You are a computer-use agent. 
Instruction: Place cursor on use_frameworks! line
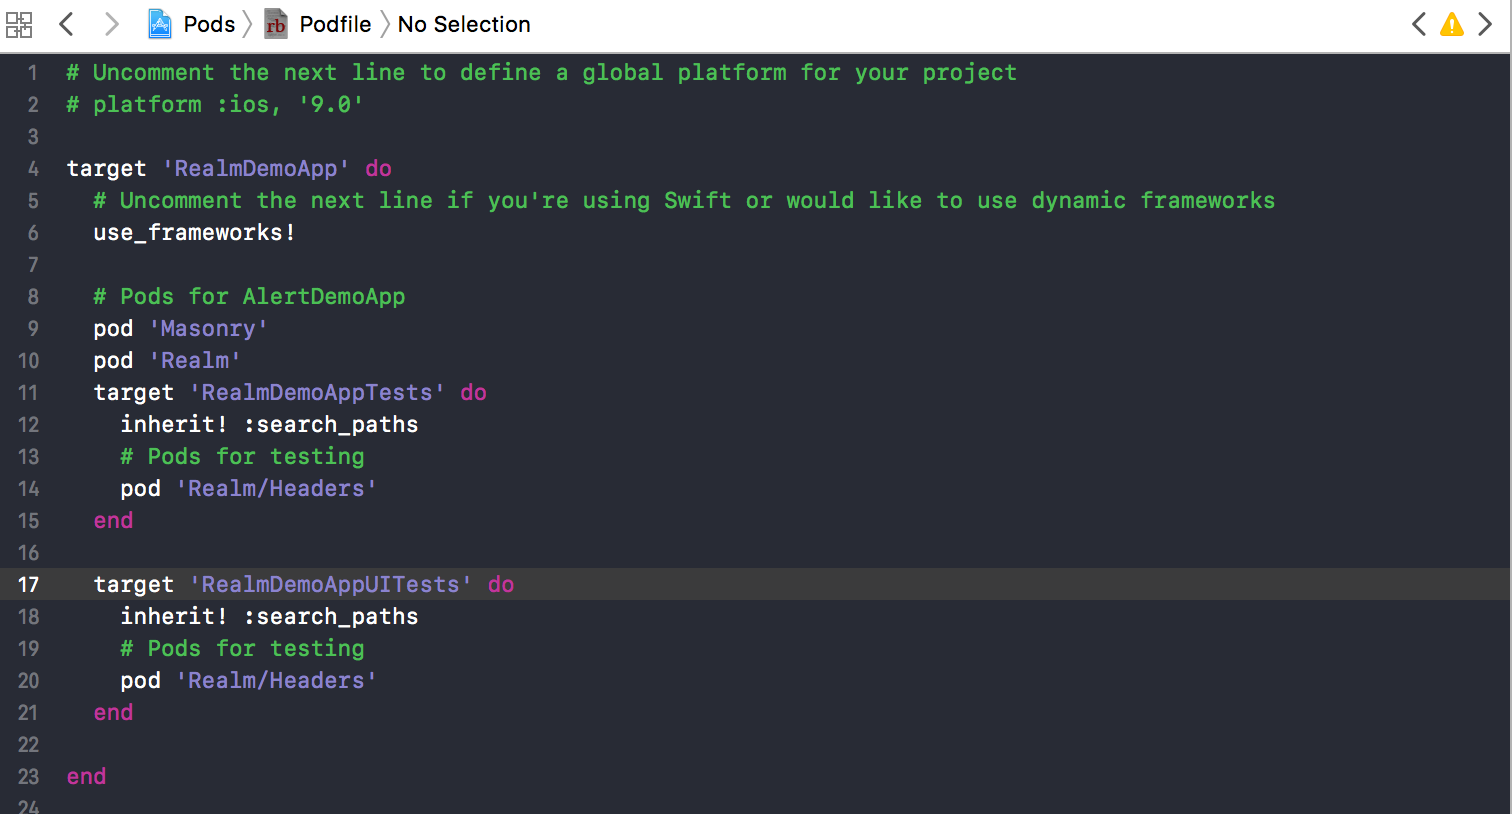[x=194, y=233]
